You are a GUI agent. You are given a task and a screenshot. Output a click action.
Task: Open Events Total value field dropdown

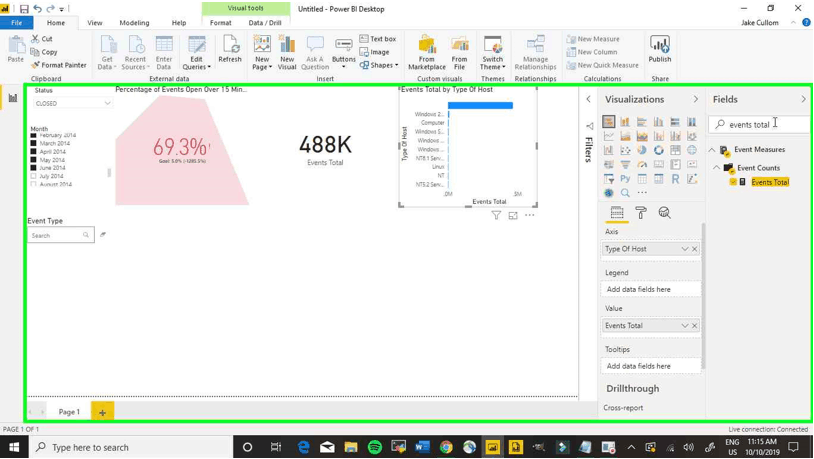685,326
